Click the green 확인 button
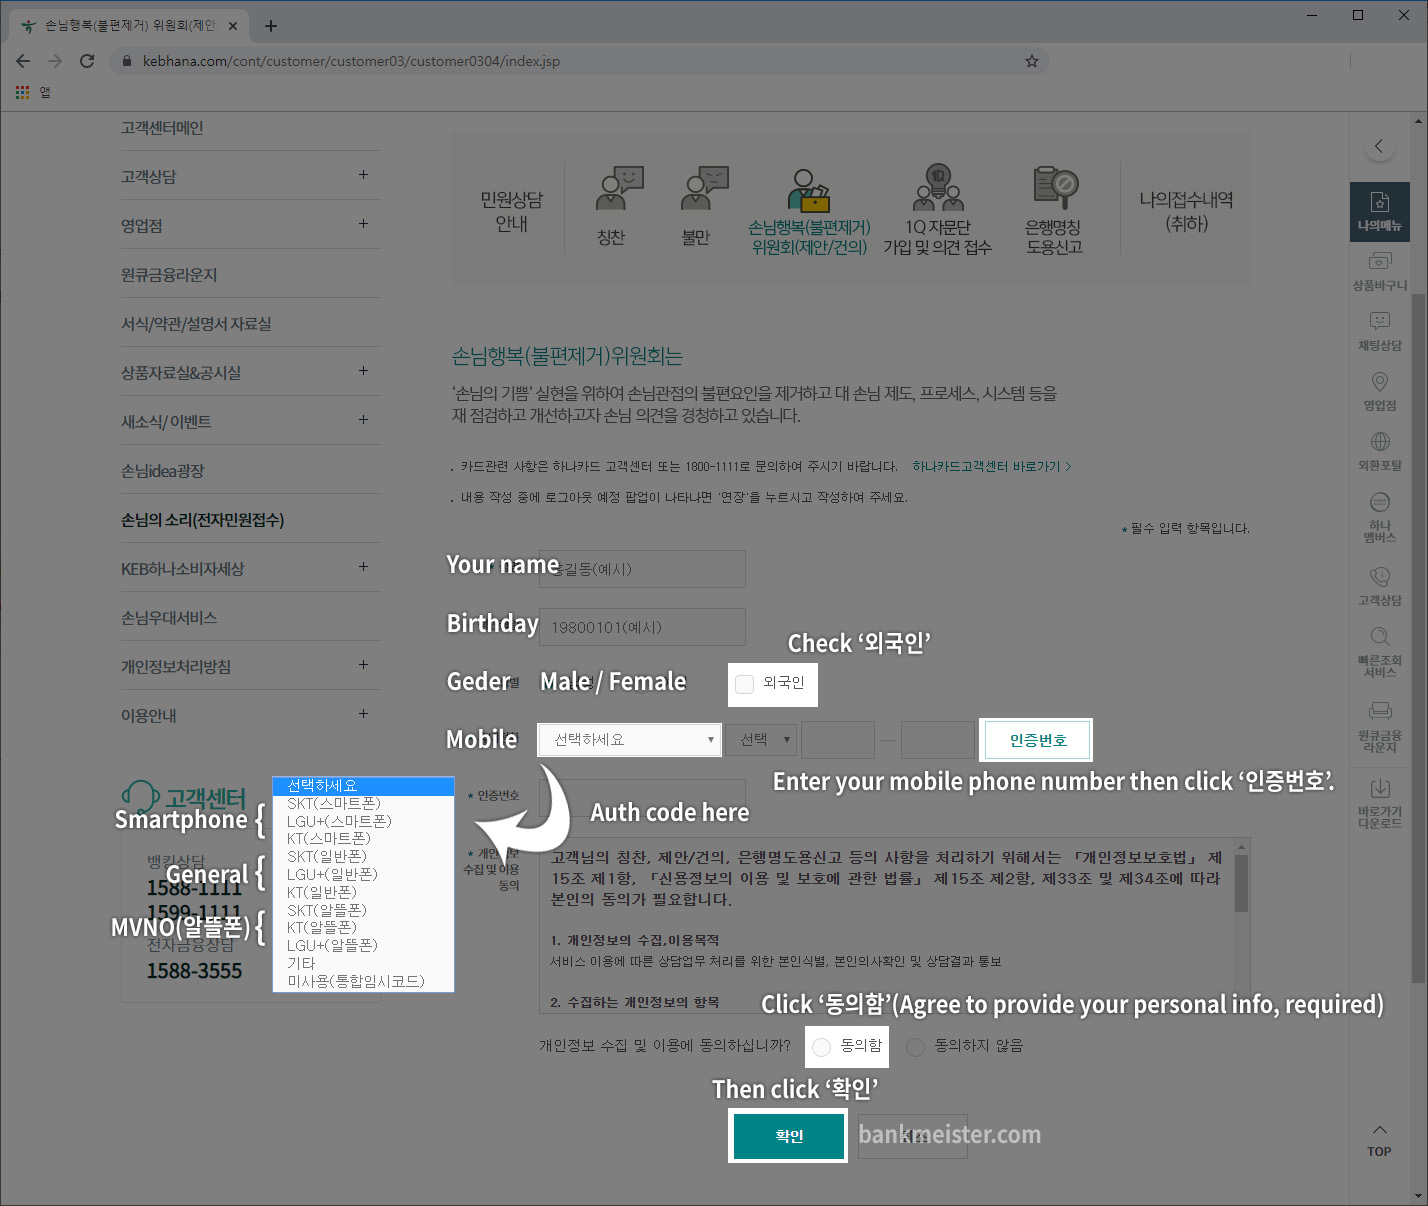 point(789,1136)
